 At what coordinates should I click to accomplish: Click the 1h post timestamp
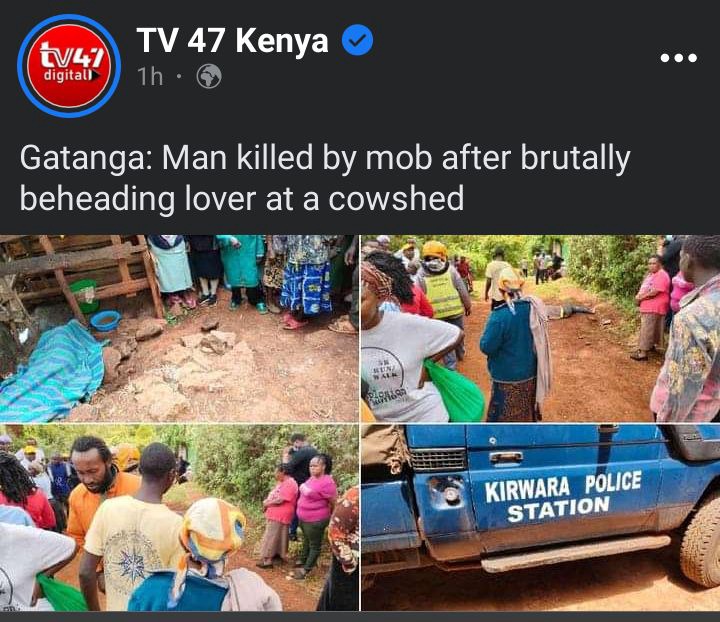point(150,76)
